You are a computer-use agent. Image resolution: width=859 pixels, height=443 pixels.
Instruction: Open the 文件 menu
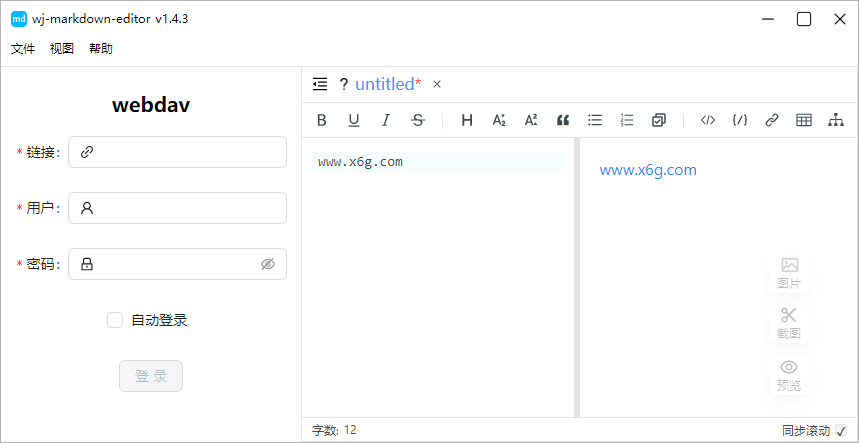coord(23,48)
